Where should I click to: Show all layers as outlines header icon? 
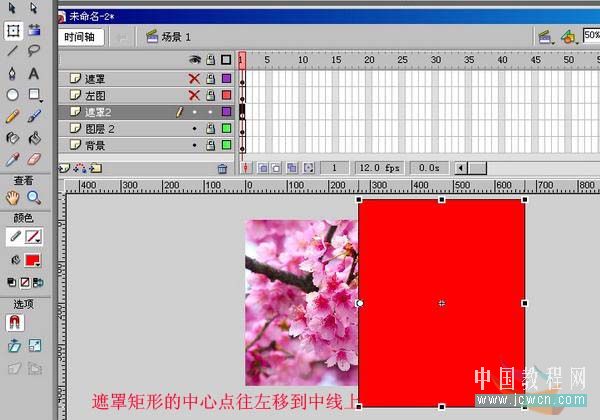(x=226, y=60)
